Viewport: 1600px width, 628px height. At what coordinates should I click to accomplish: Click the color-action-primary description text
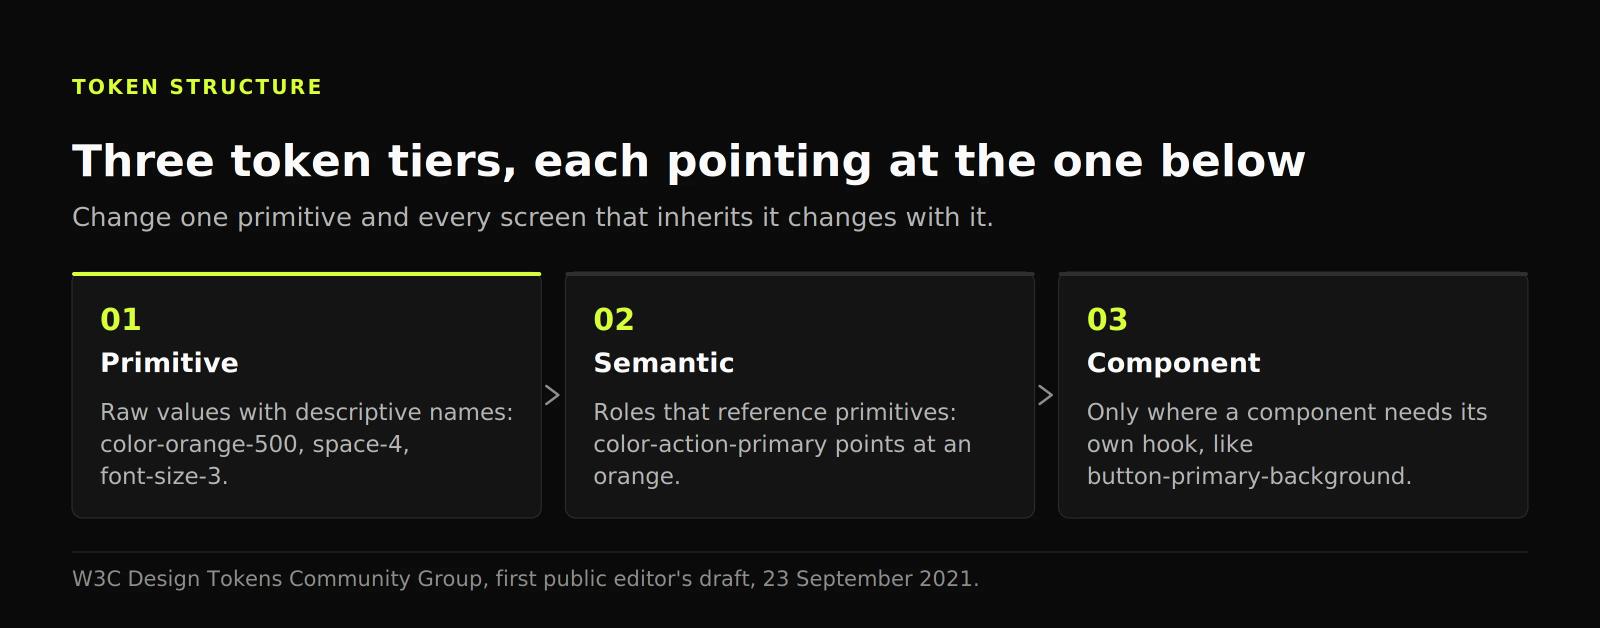[782, 444]
